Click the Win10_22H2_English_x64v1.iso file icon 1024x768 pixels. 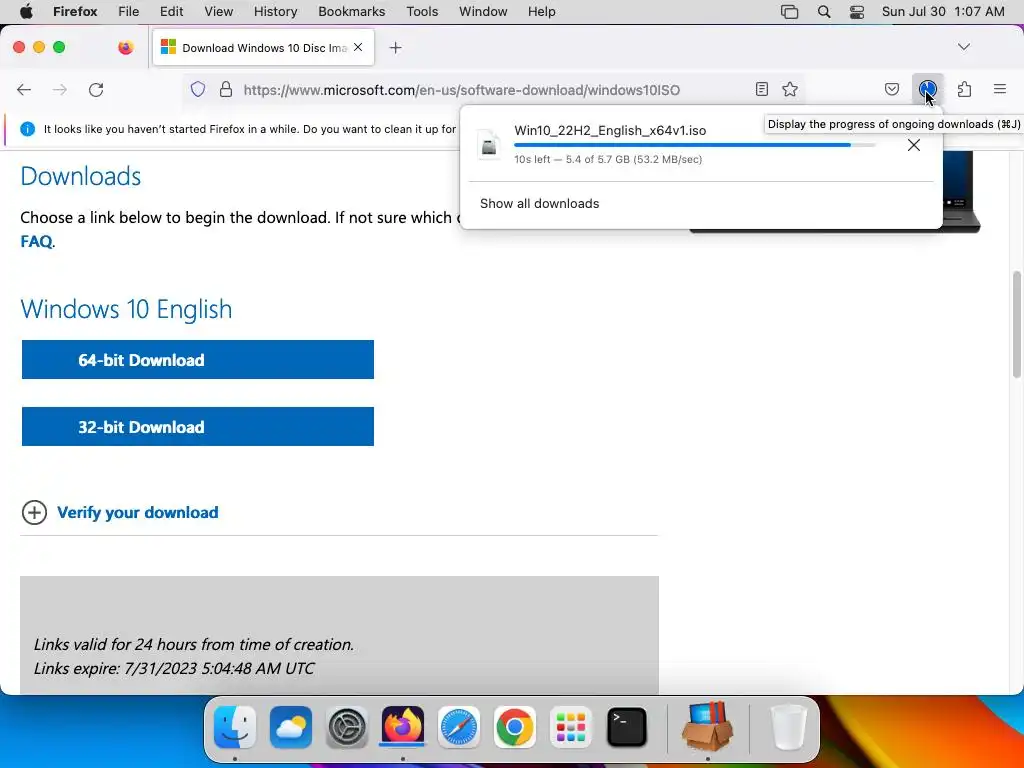(489, 145)
